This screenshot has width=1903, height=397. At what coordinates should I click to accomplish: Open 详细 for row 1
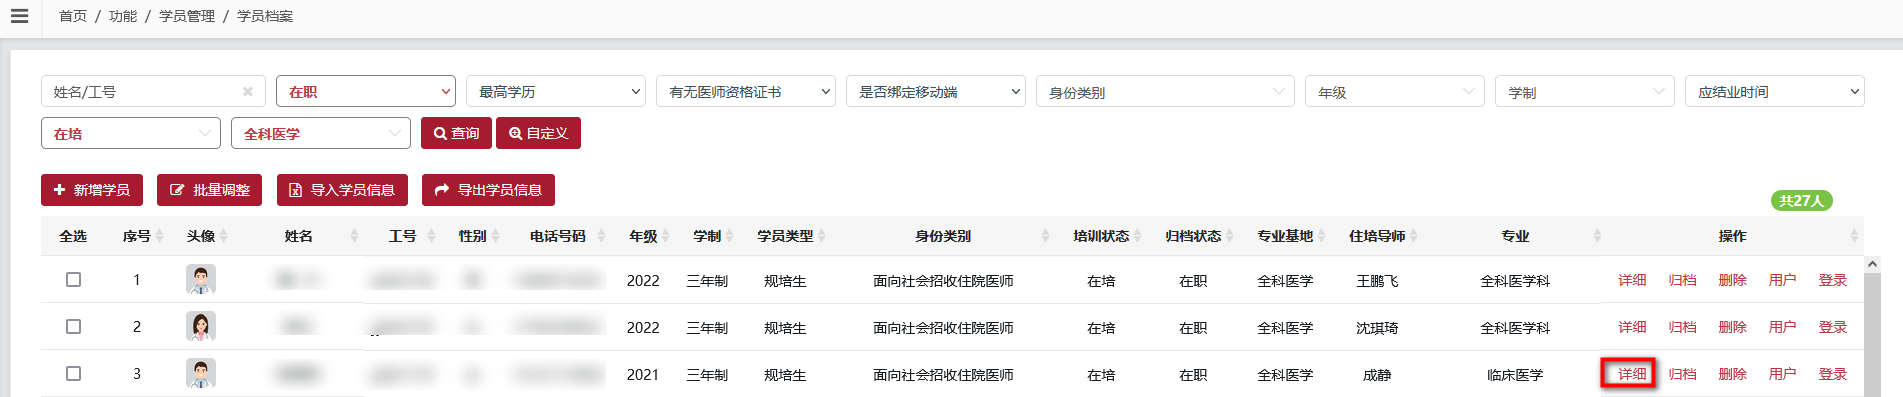coord(1632,280)
